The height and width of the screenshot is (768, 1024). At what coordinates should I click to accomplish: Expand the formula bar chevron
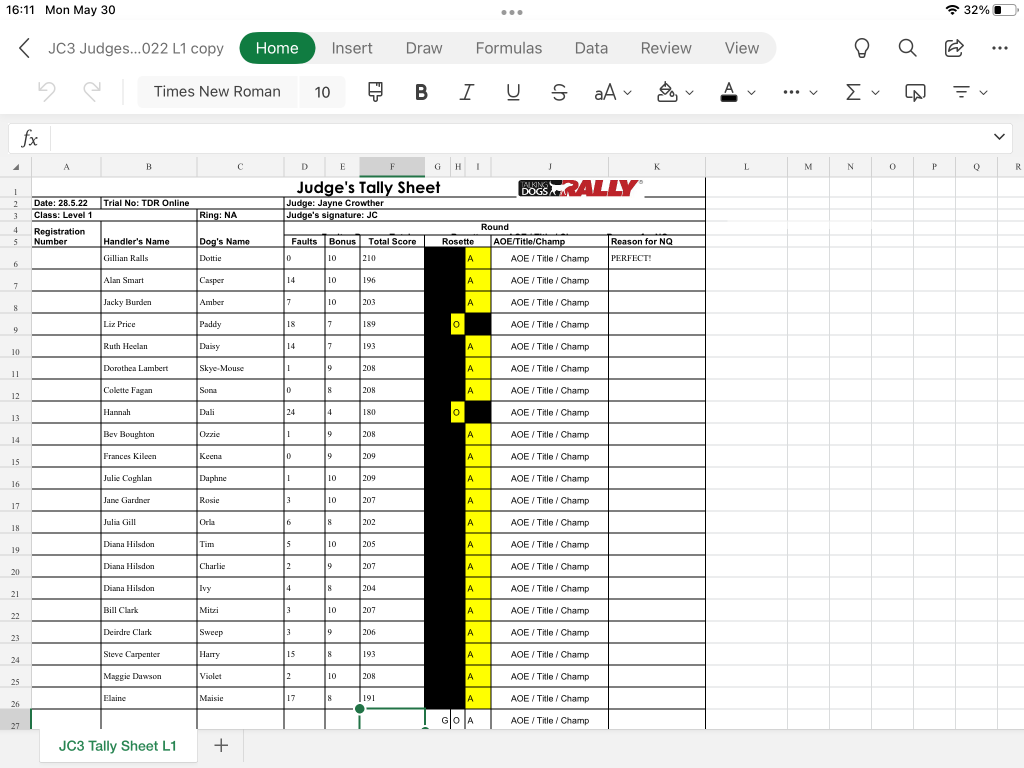click(x=999, y=136)
